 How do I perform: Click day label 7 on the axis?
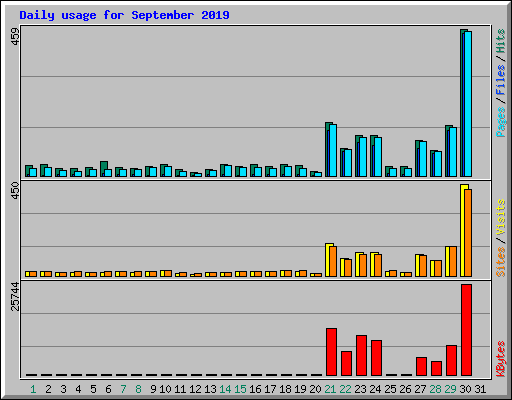point(123,389)
